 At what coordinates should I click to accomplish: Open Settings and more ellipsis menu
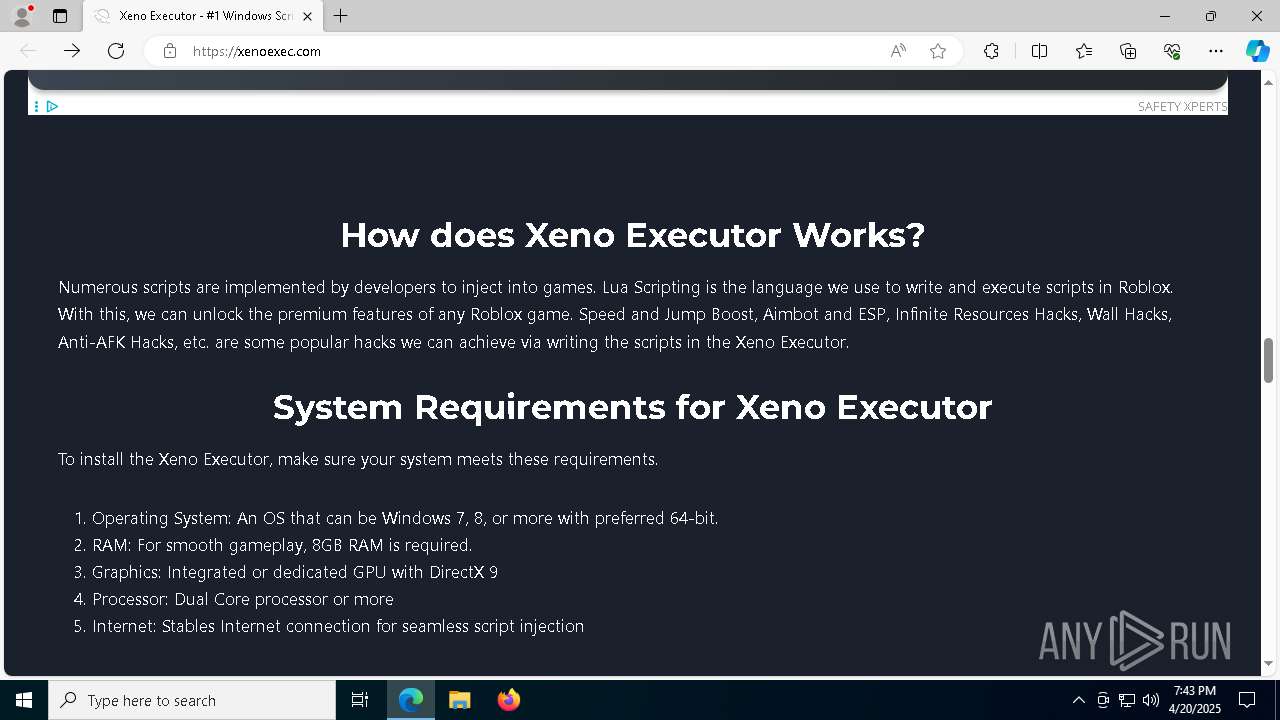[1216, 51]
